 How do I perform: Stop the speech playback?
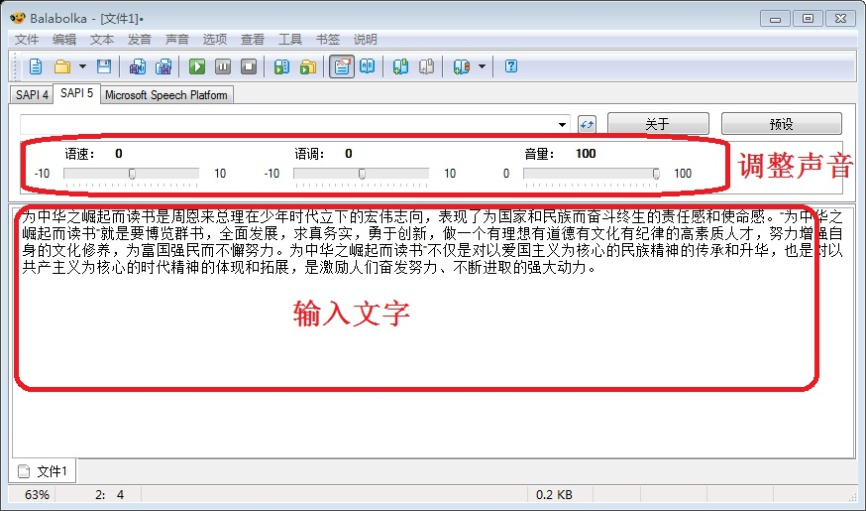point(249,67)
